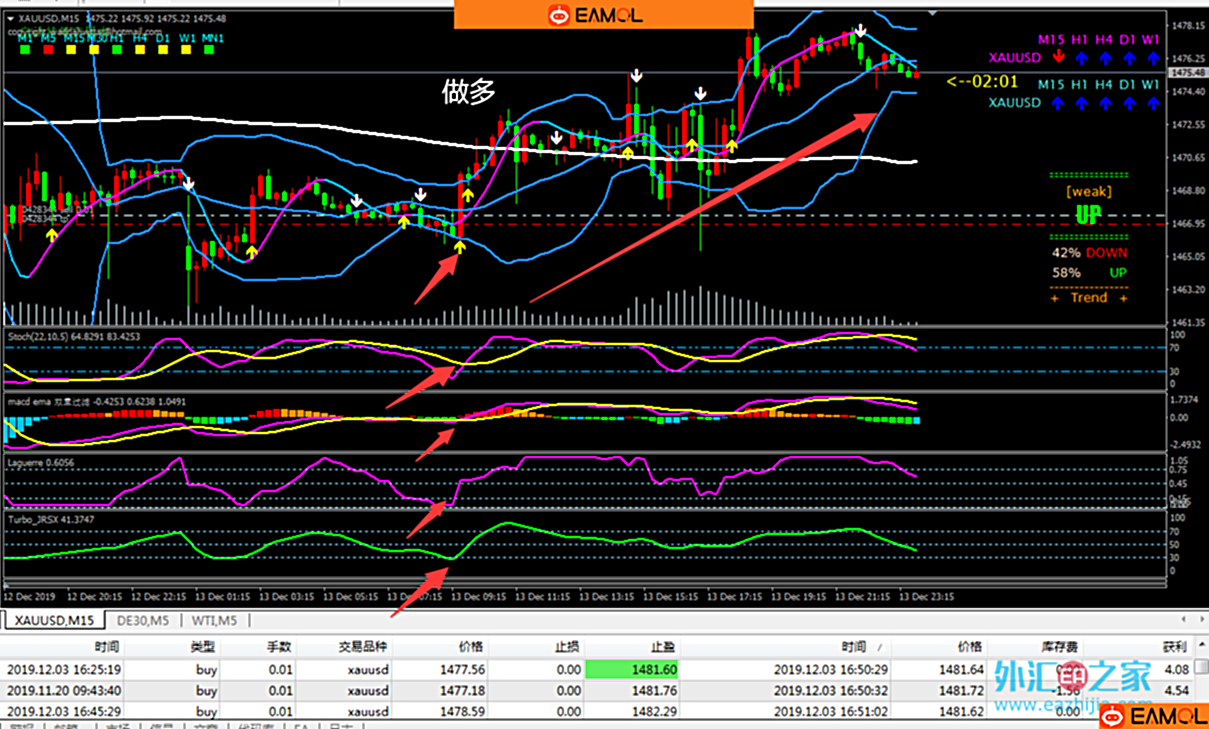Image resolution: width=1209 pixels, height=729 pixels.
Task: Click the close time 2019.12.03 16:51:02
Action: (x=831, y=711)
